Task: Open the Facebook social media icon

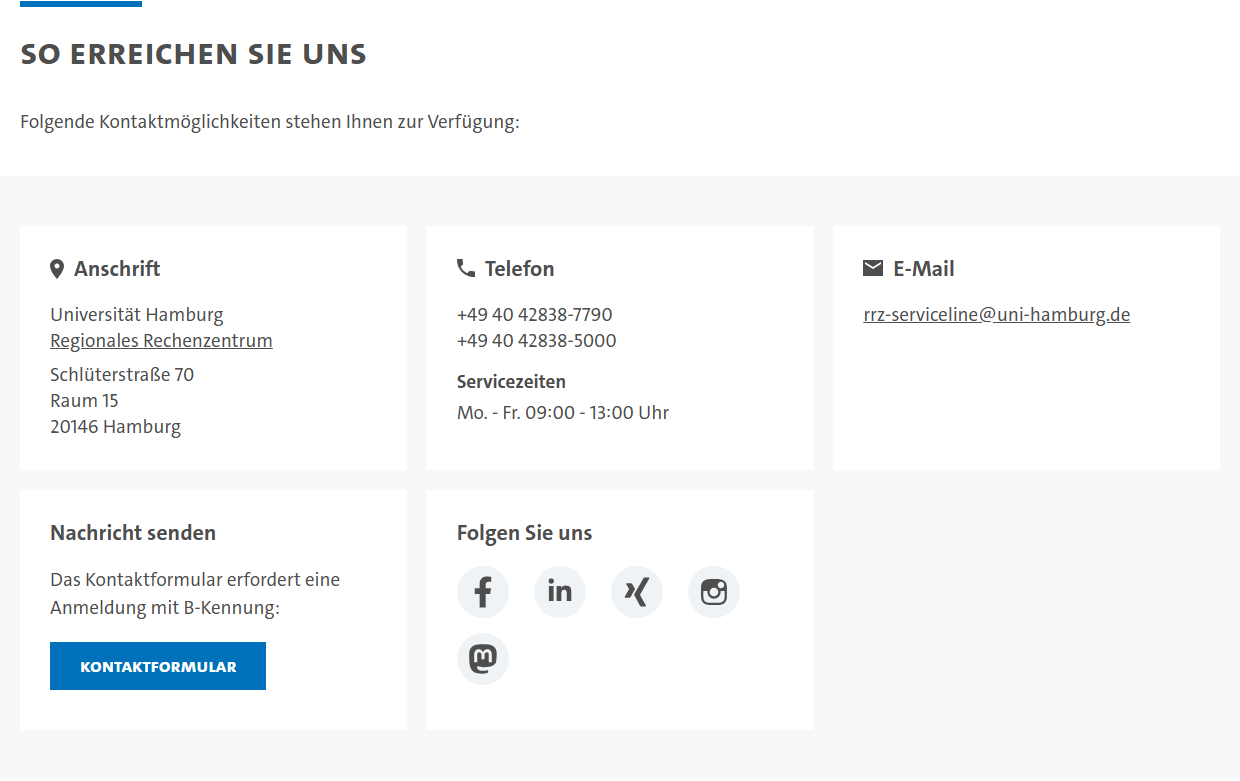Action: [483, 592]
